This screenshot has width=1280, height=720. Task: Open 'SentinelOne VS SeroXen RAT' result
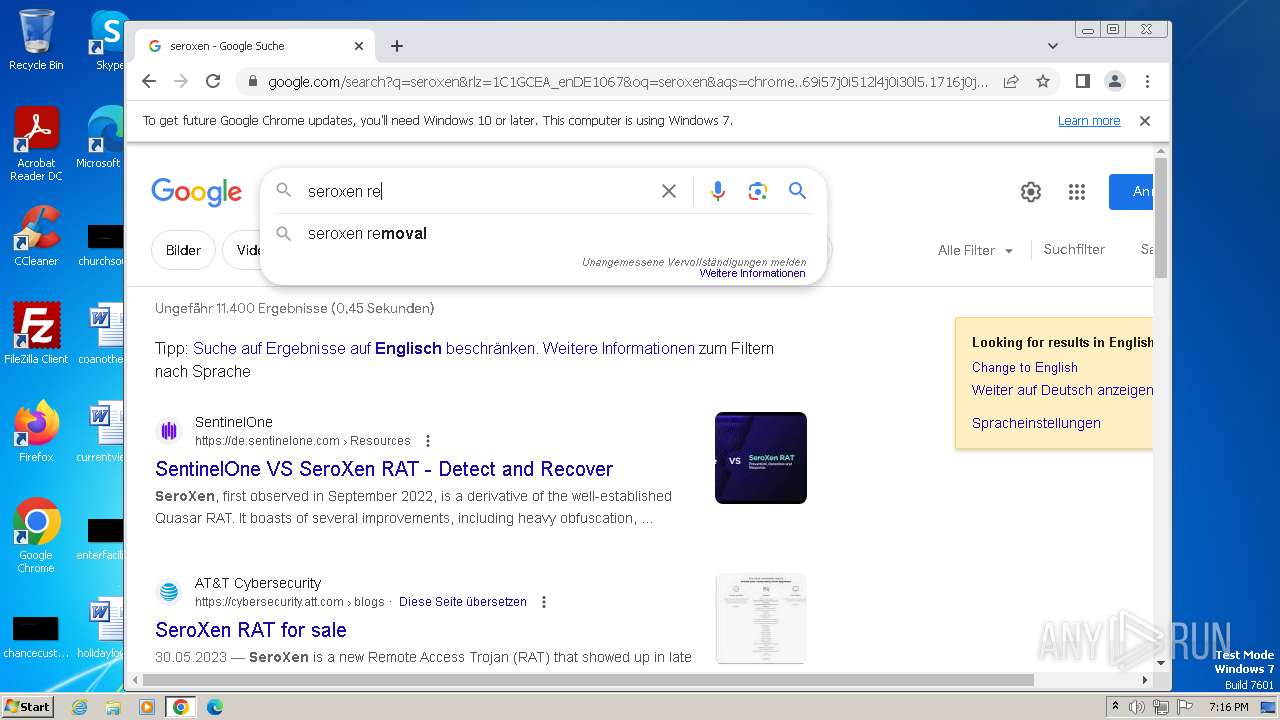point(384,469)
